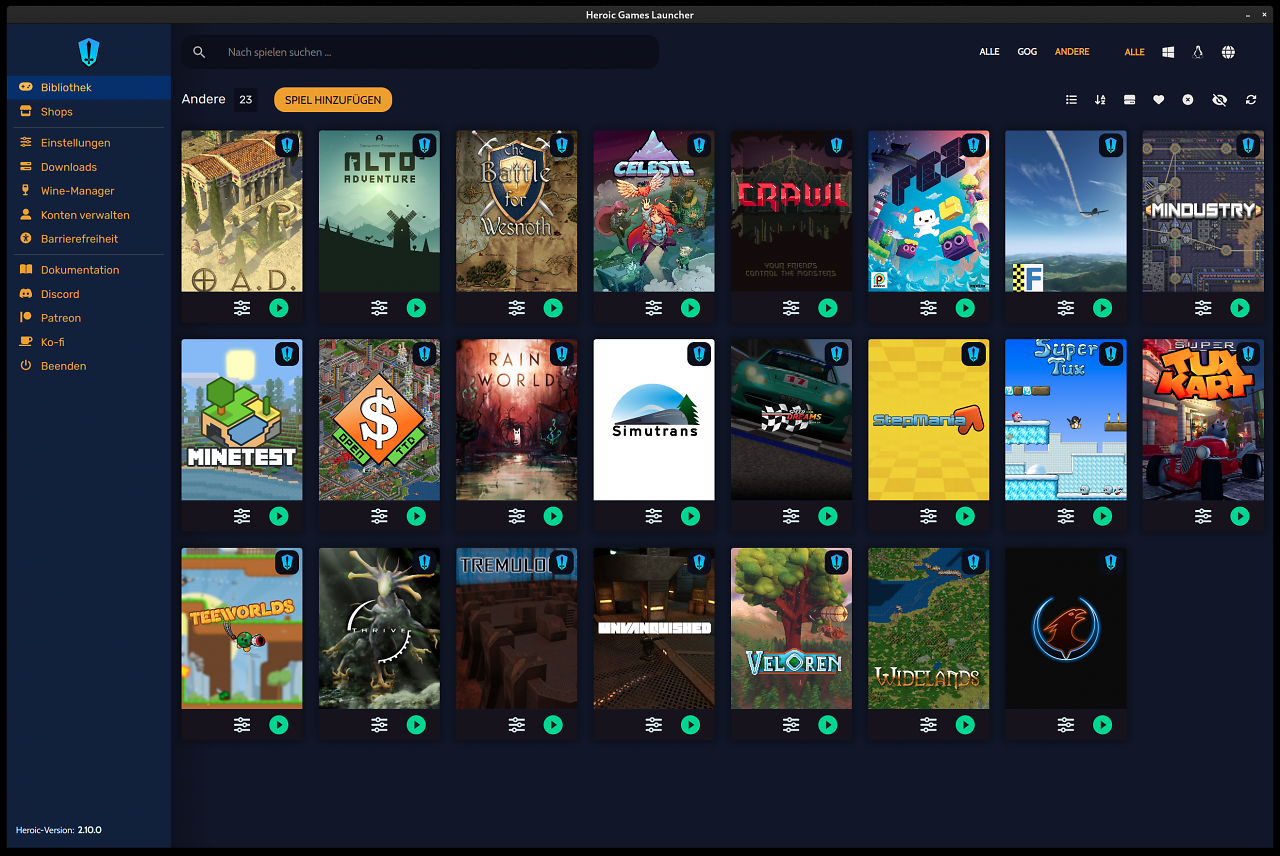Click Heroic badge on Minetest cover
This screenshot has height=856, width=1280.
pyautogui.click(x=287, y=354)
